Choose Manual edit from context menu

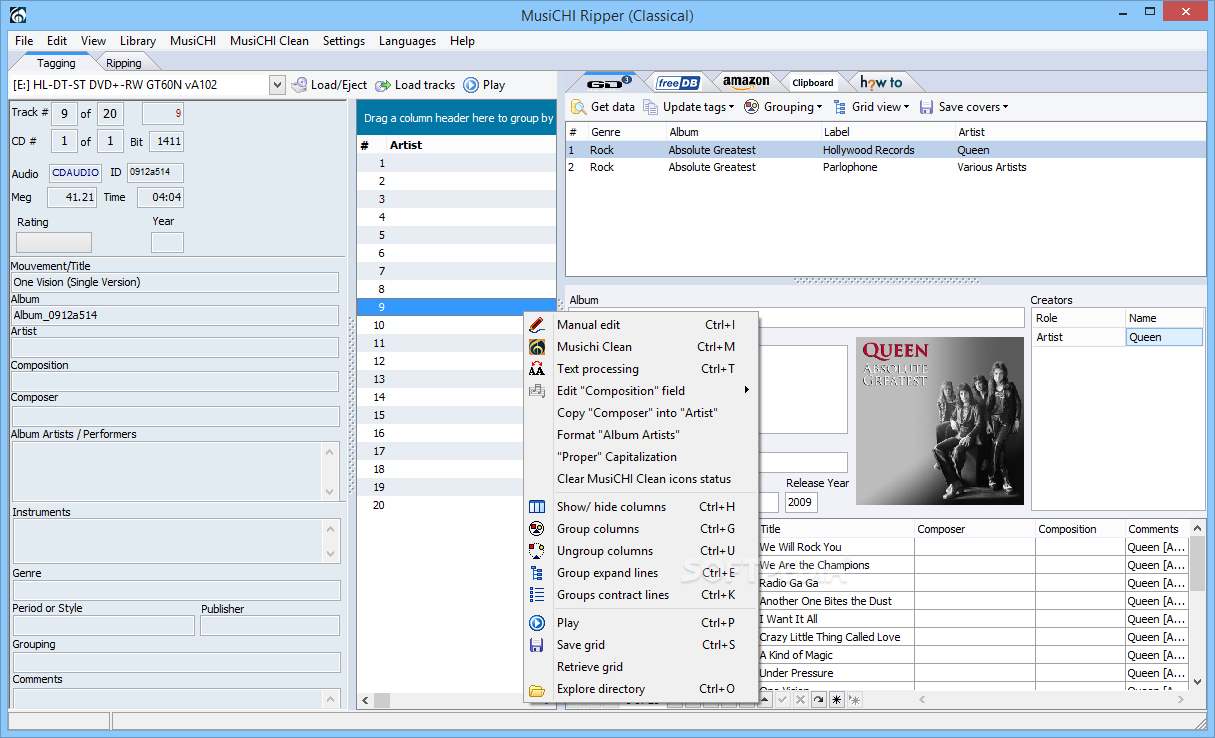click(641, 325)
